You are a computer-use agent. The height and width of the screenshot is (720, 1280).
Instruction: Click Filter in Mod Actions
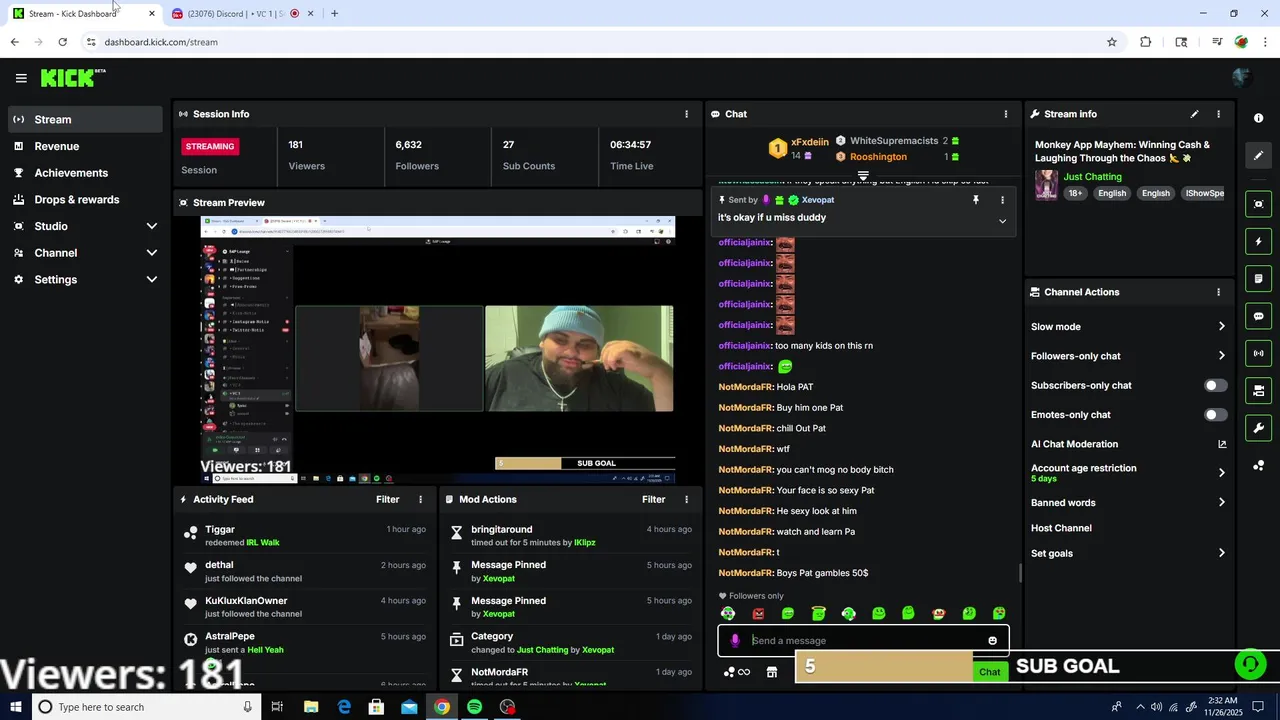click(x=653, y=499)
